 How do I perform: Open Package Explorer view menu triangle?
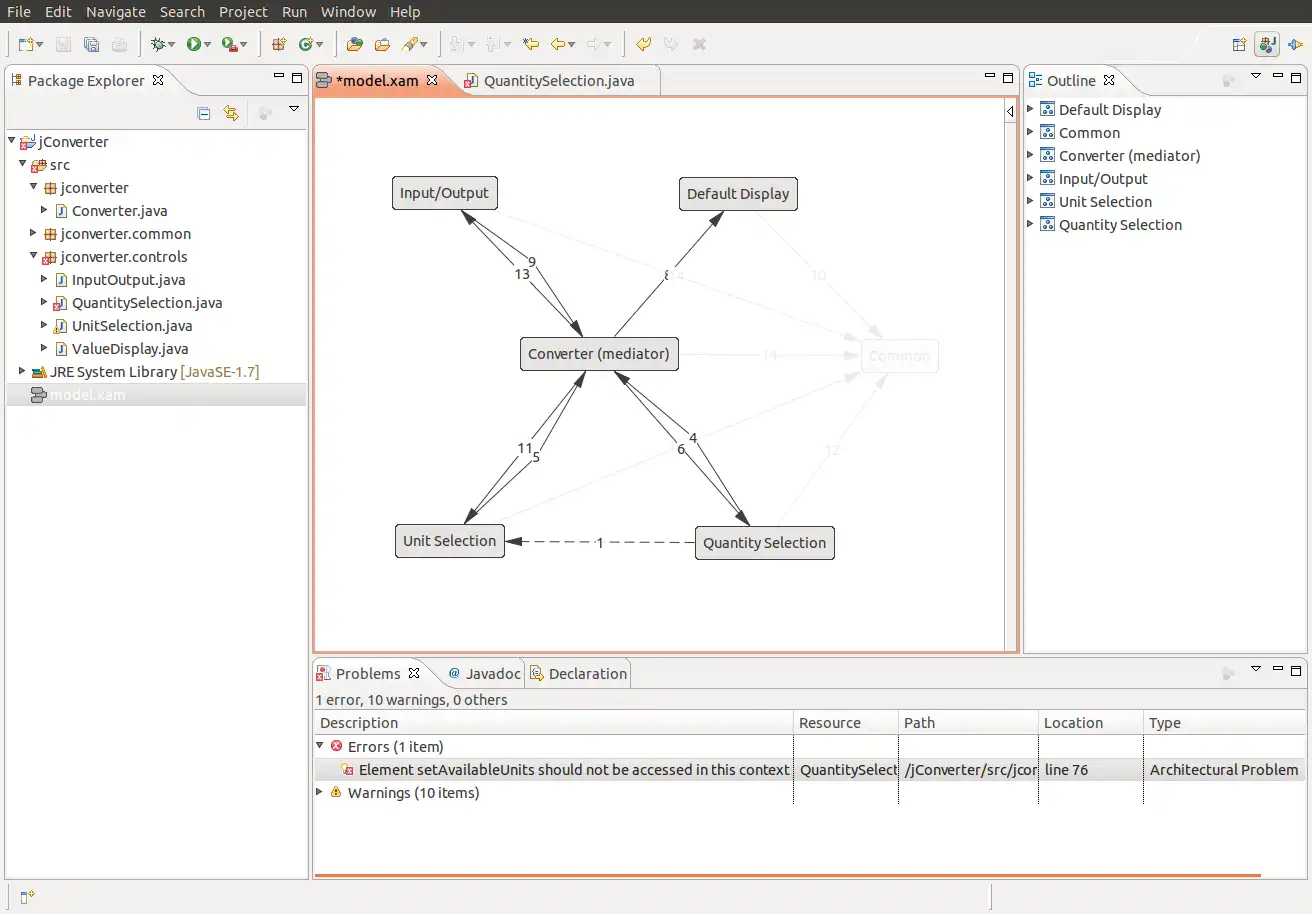click(294, 109)
